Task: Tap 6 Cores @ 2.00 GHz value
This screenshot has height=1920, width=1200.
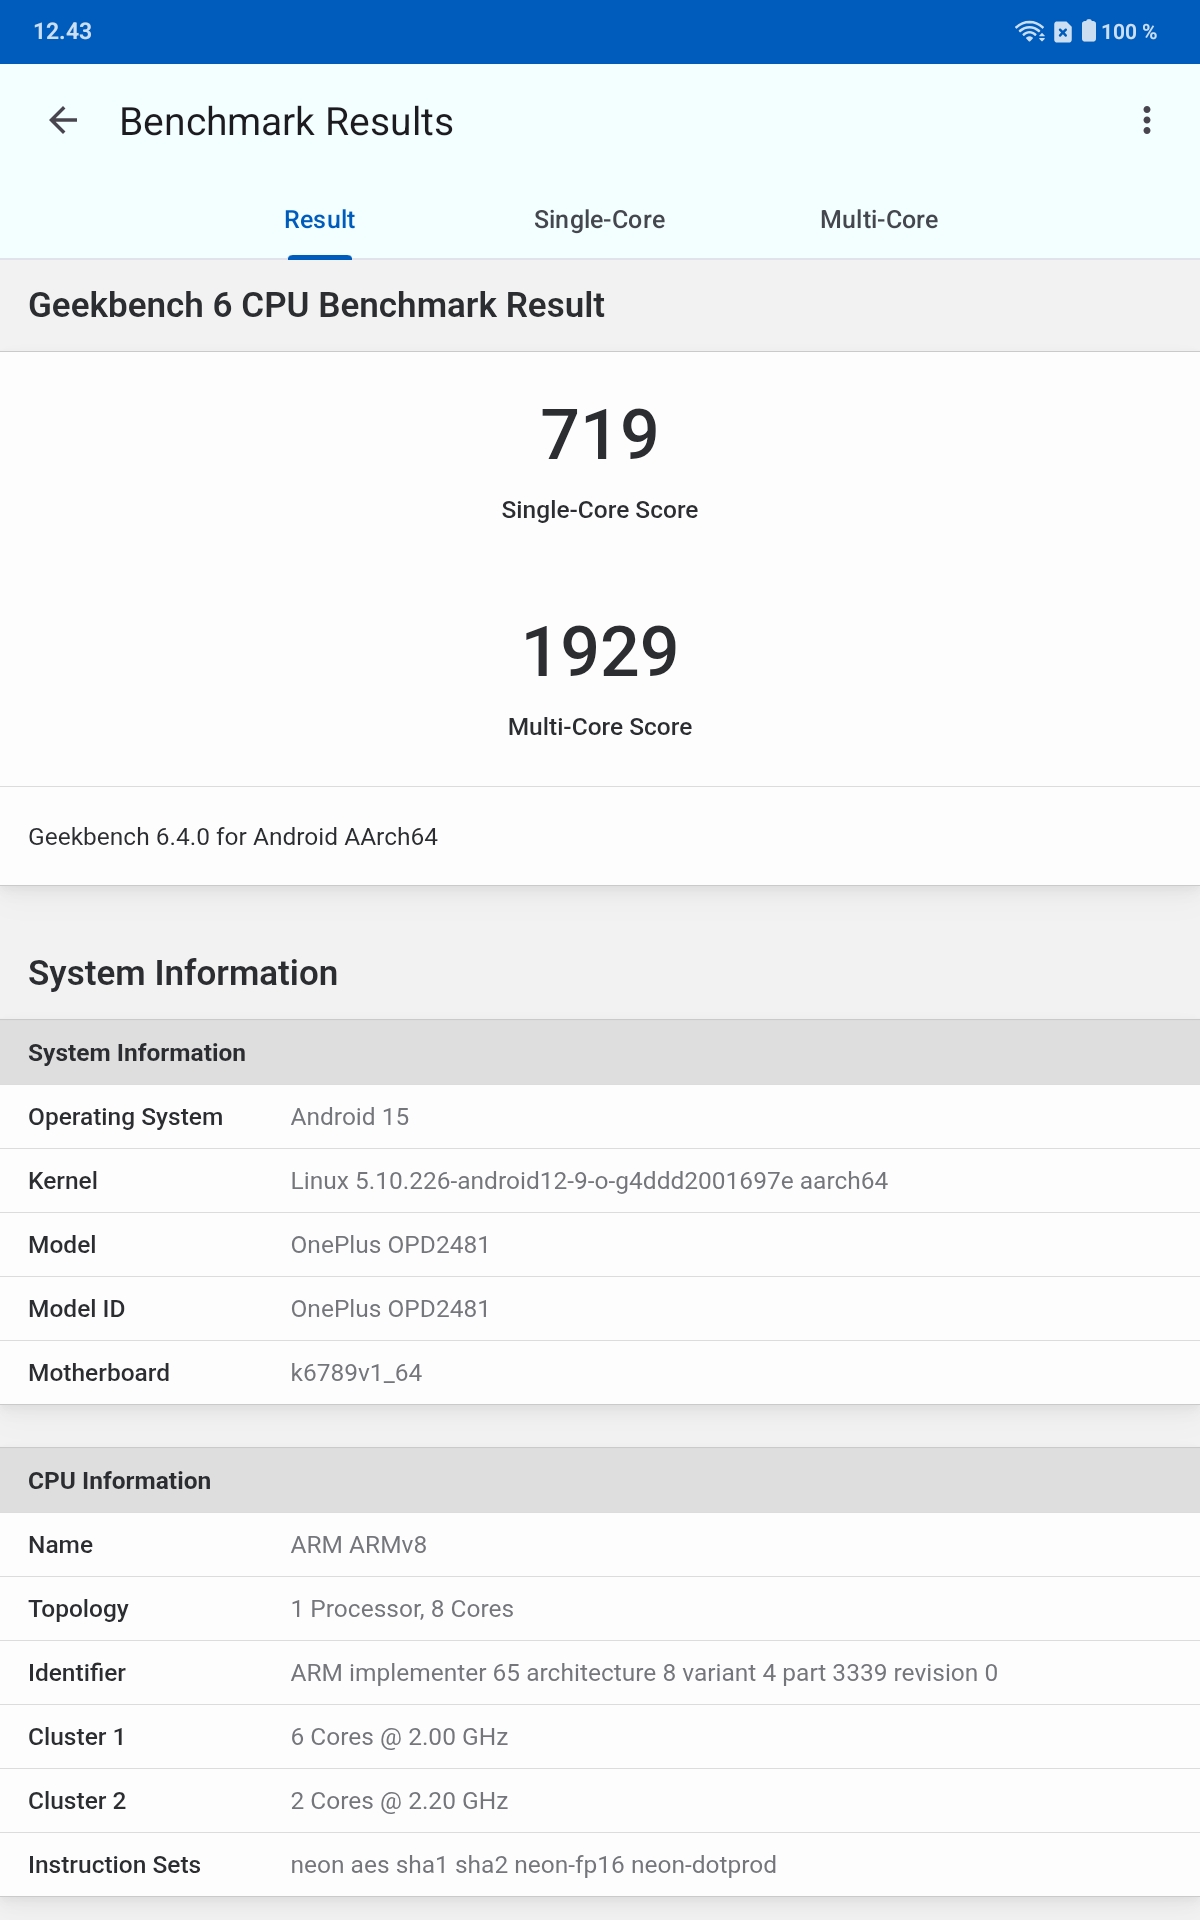Action: [399, 1737]
